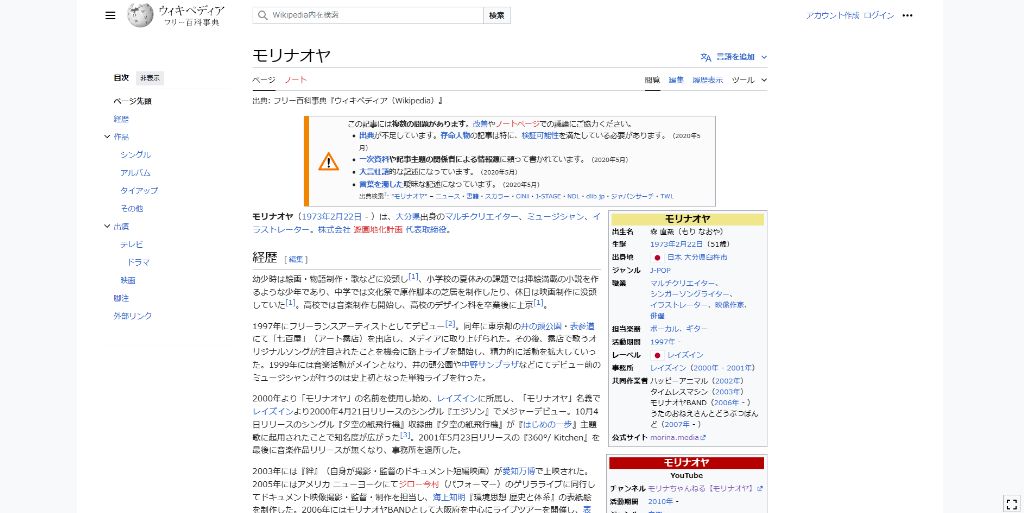The image size is (1024, 513).
Task: Switch to the ノート tab
Action: pyautogui.click(x=295, y=80)
